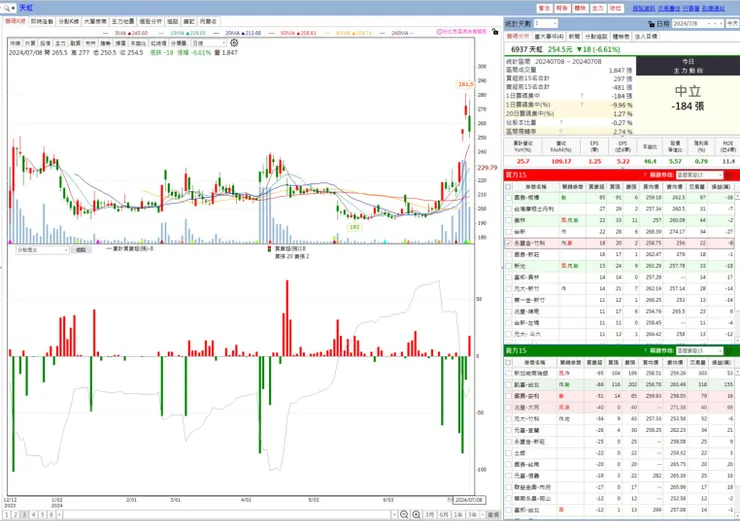Tick the checkbox in the 買方15 header row
The image size is (740, 521).
pos(508,187)
